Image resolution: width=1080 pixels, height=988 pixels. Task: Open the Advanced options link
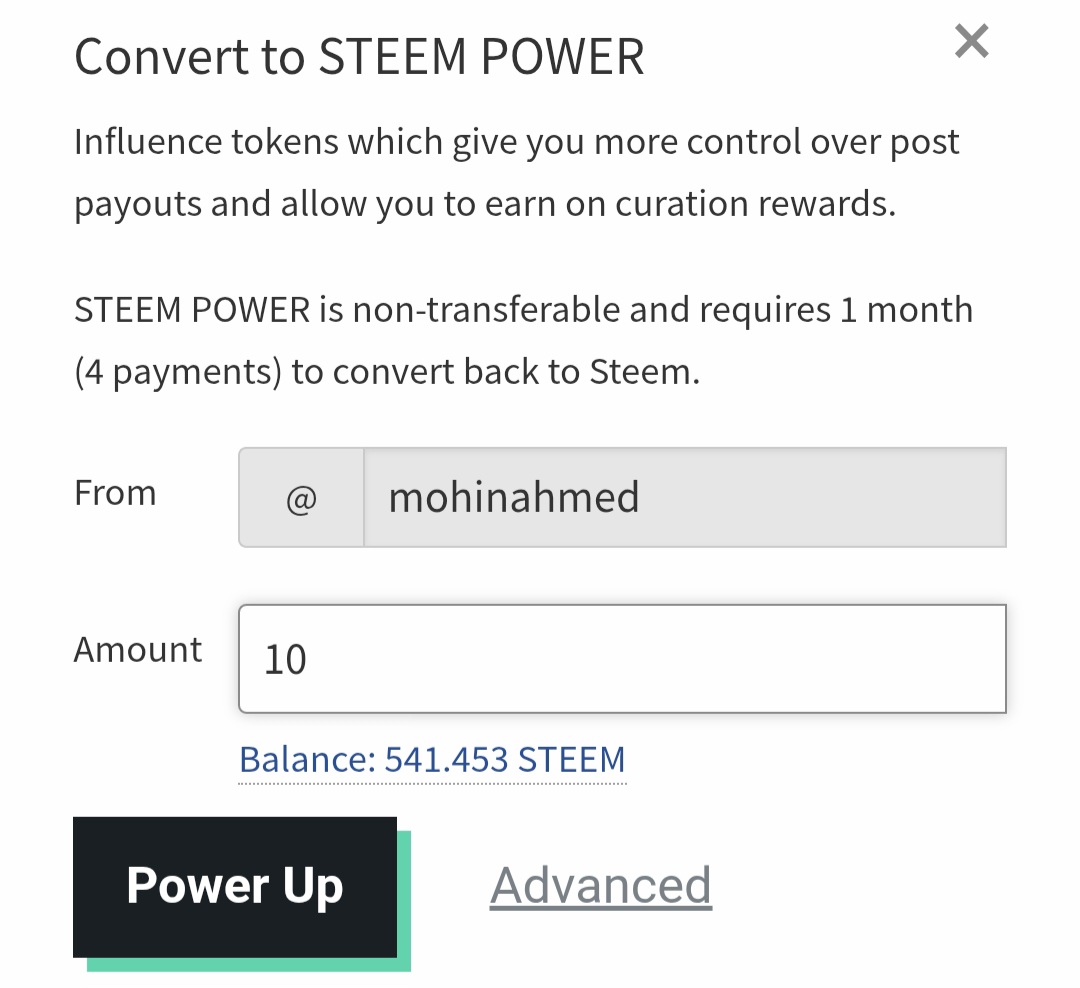[x=600, y=886]
